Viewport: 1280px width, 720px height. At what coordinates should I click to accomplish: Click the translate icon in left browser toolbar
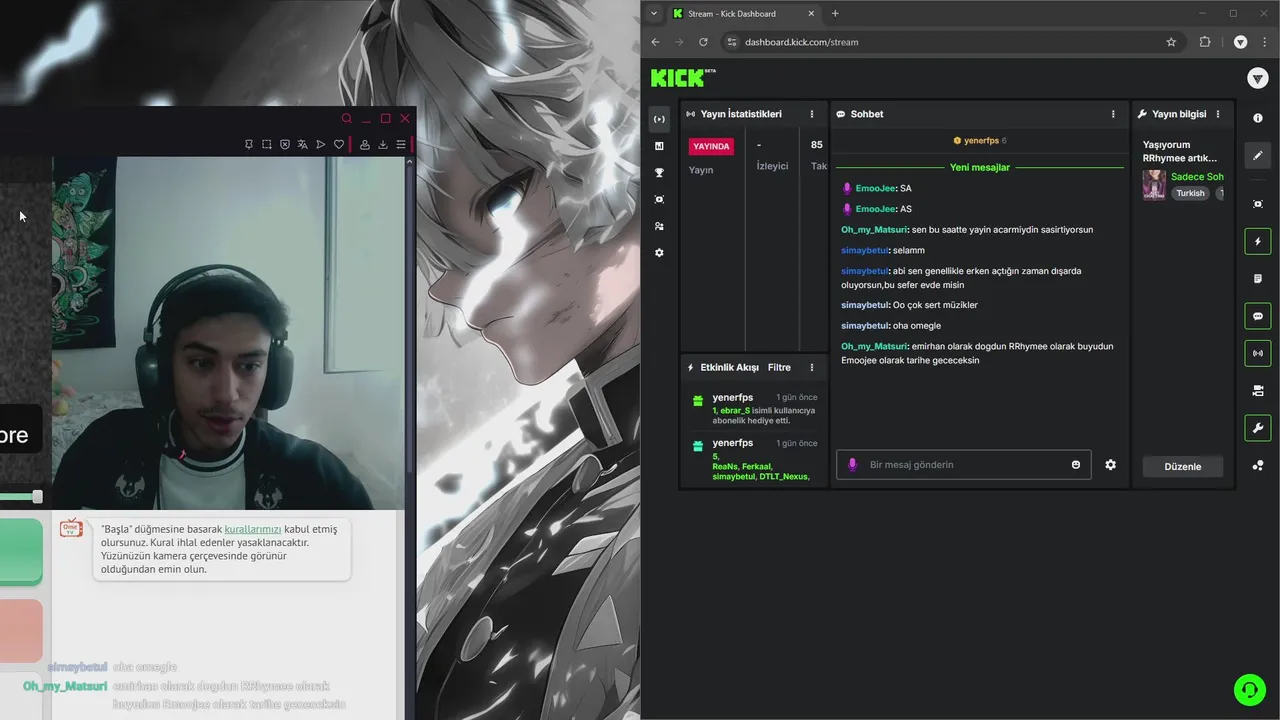pos(303,144)
